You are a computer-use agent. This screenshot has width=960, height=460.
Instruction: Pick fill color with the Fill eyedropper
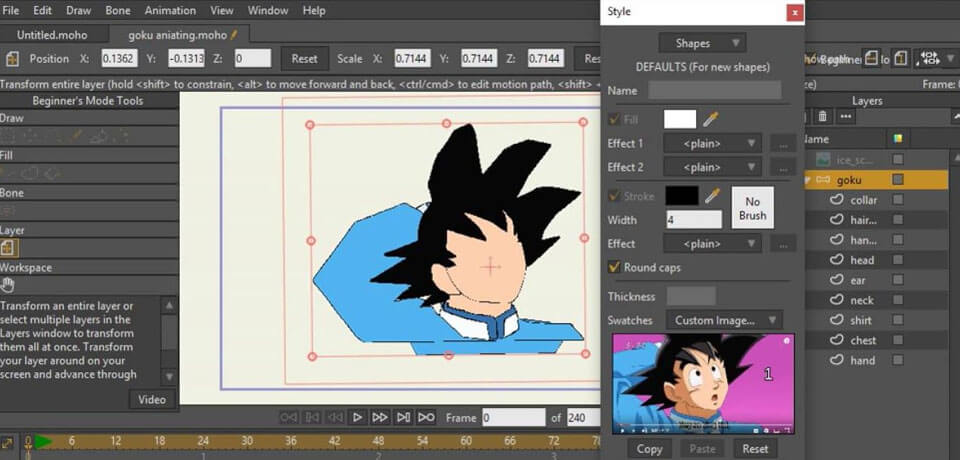click(710, 119)
